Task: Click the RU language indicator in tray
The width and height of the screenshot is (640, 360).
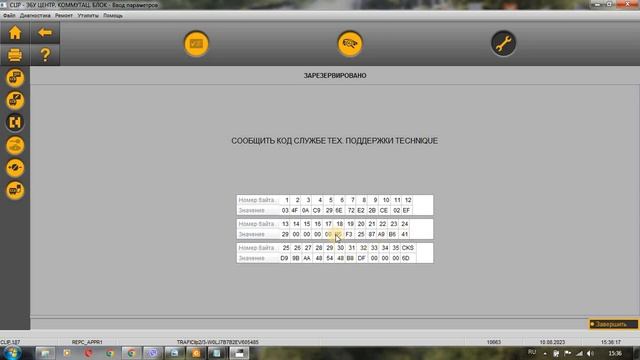Action: tap(532, 352)
